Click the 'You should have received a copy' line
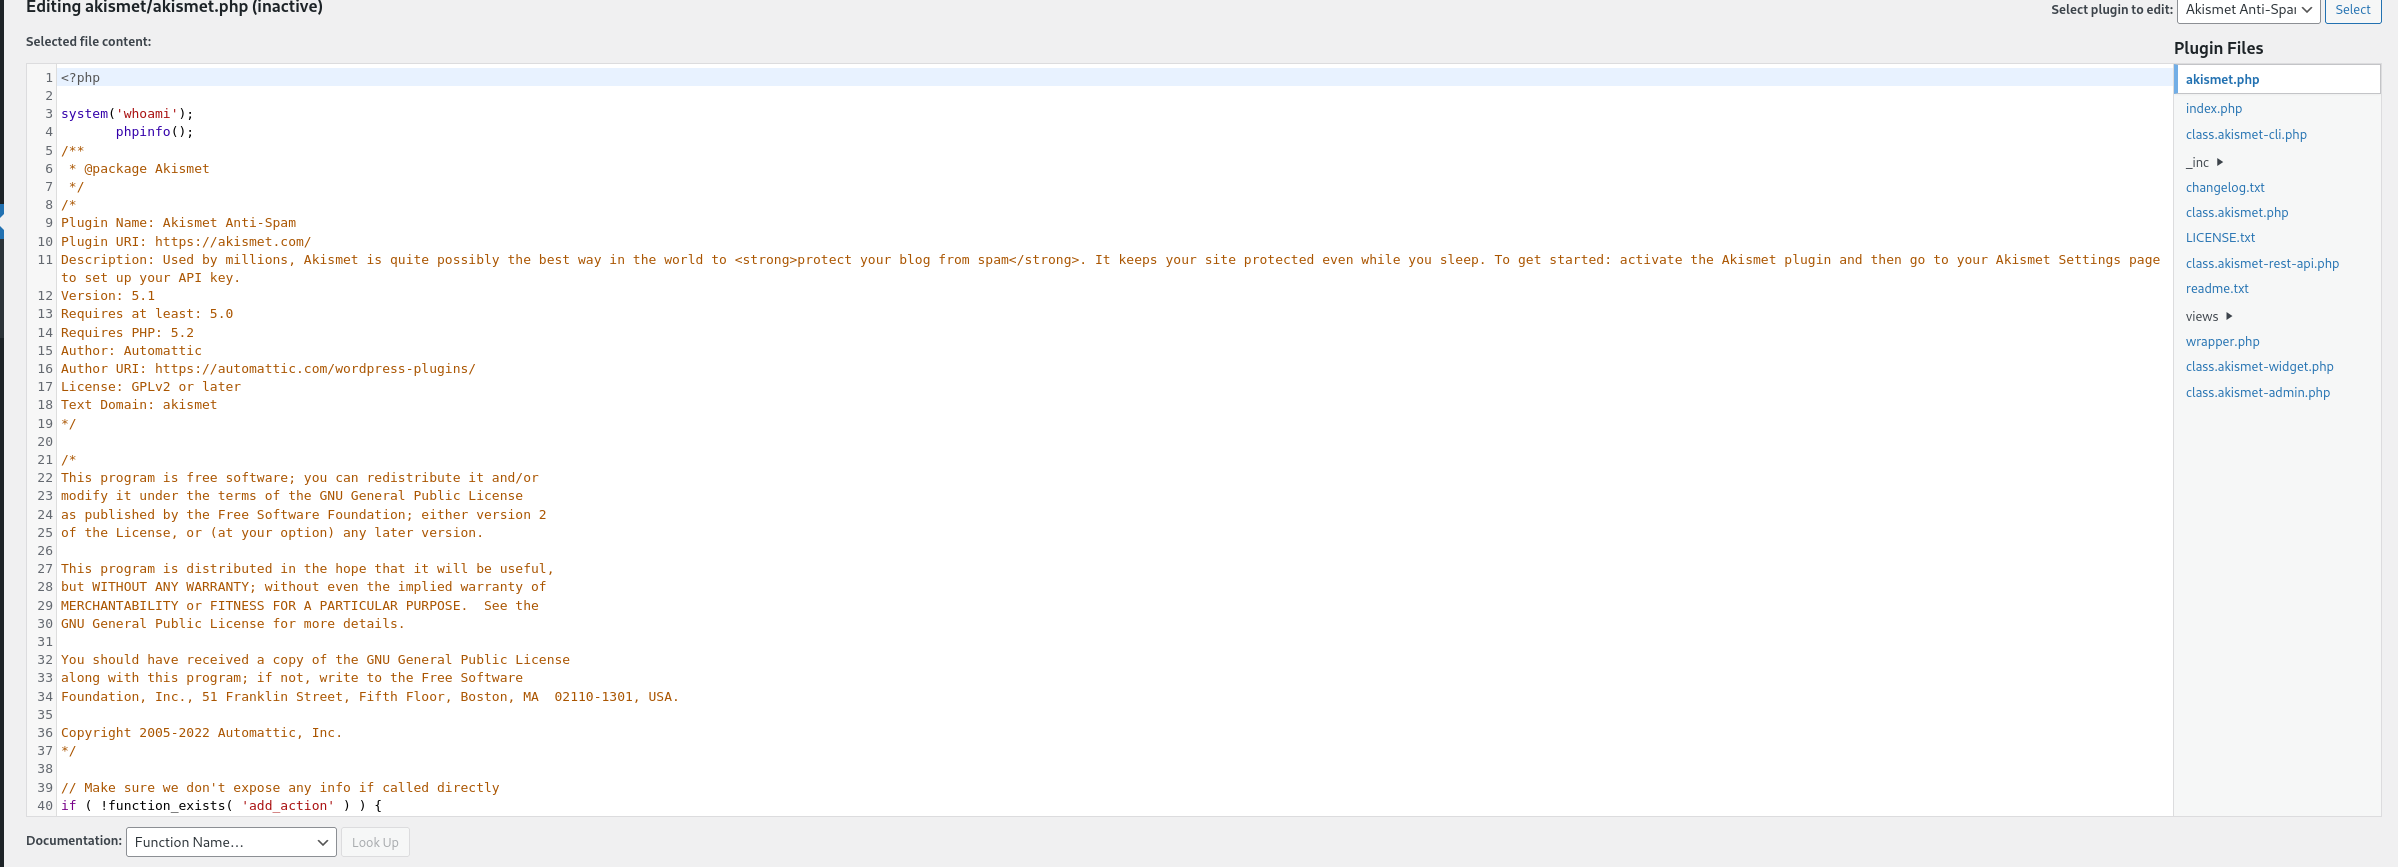Screen dimensions: 2398x867 315,660
